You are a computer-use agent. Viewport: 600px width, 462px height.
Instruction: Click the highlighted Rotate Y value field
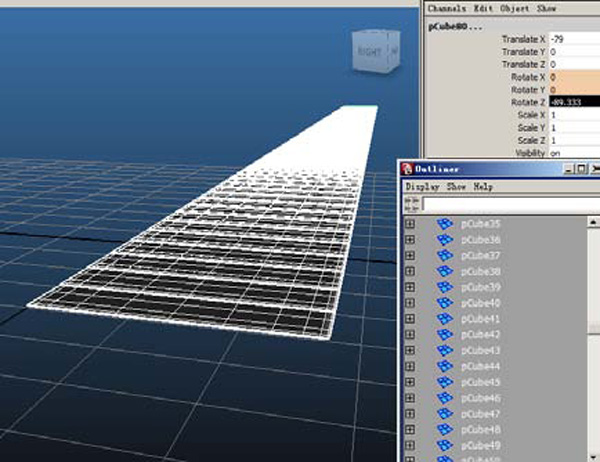(x=574, y=90)
